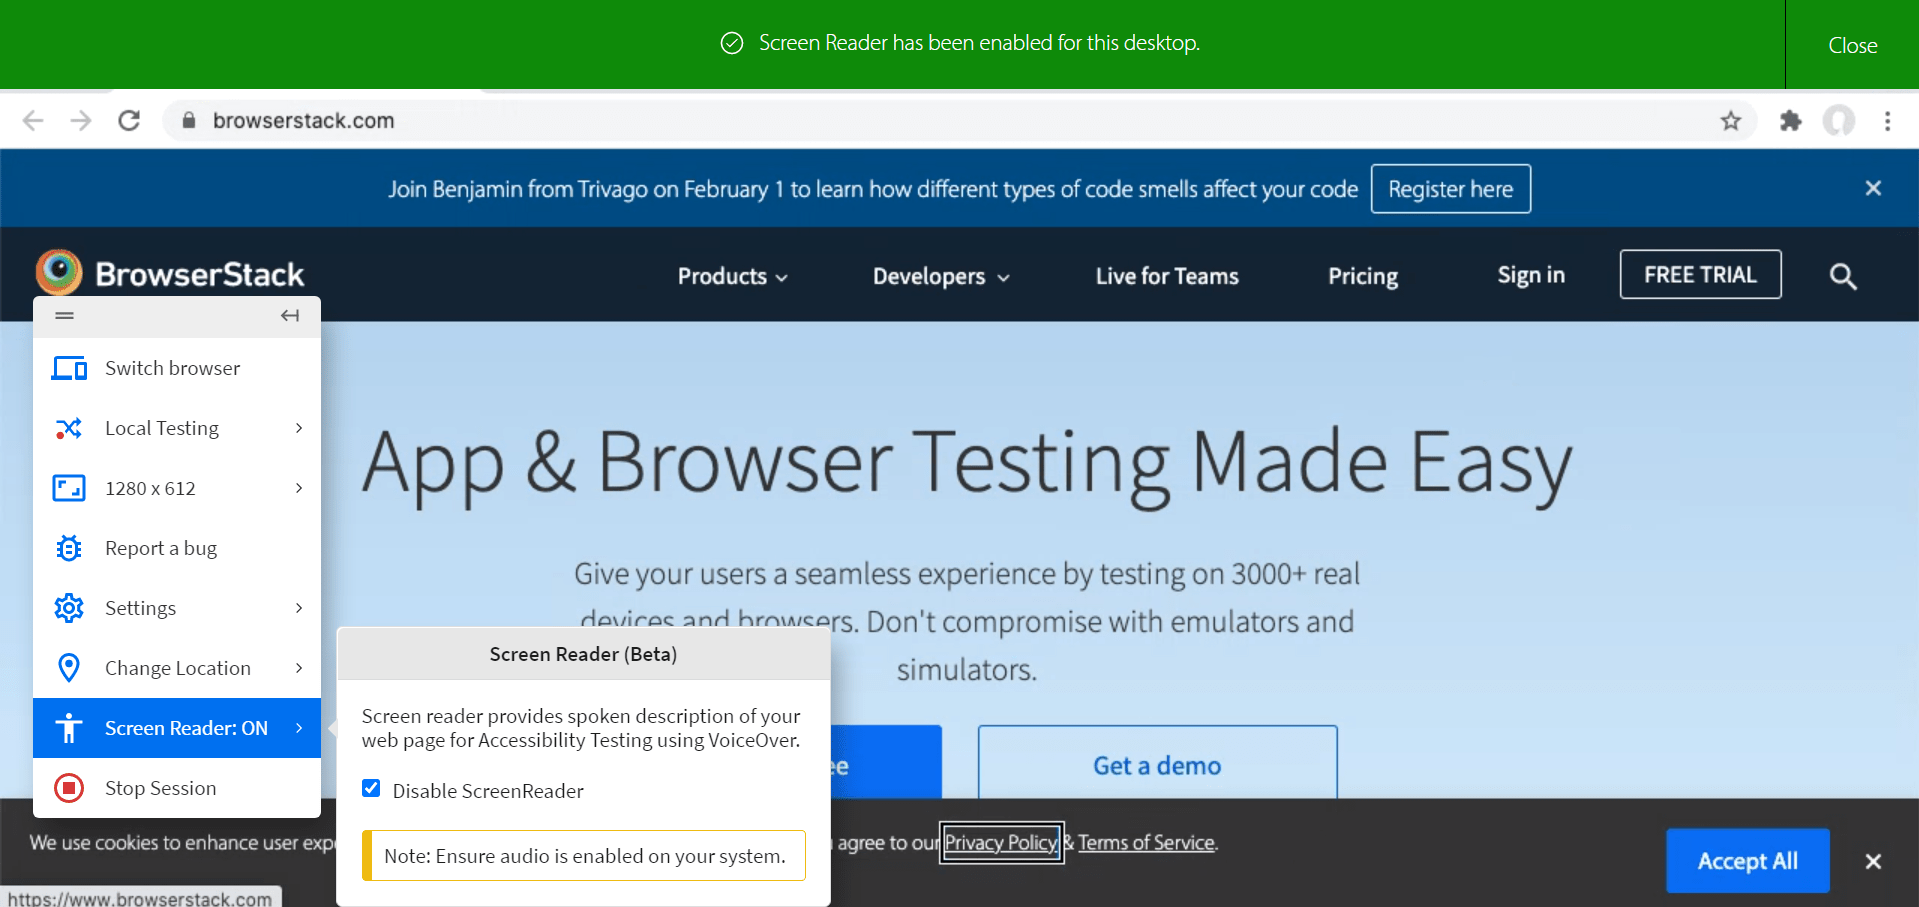Click the BrowserStack logo

[x=171, y=273]
